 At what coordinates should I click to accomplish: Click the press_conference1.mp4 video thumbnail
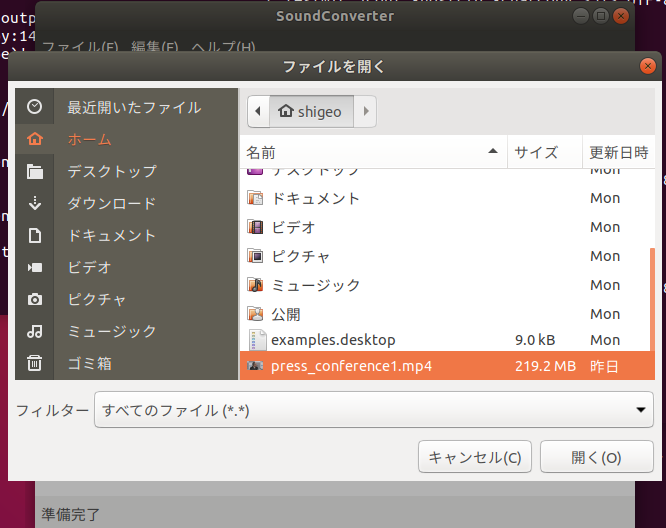tap(255, 366)
